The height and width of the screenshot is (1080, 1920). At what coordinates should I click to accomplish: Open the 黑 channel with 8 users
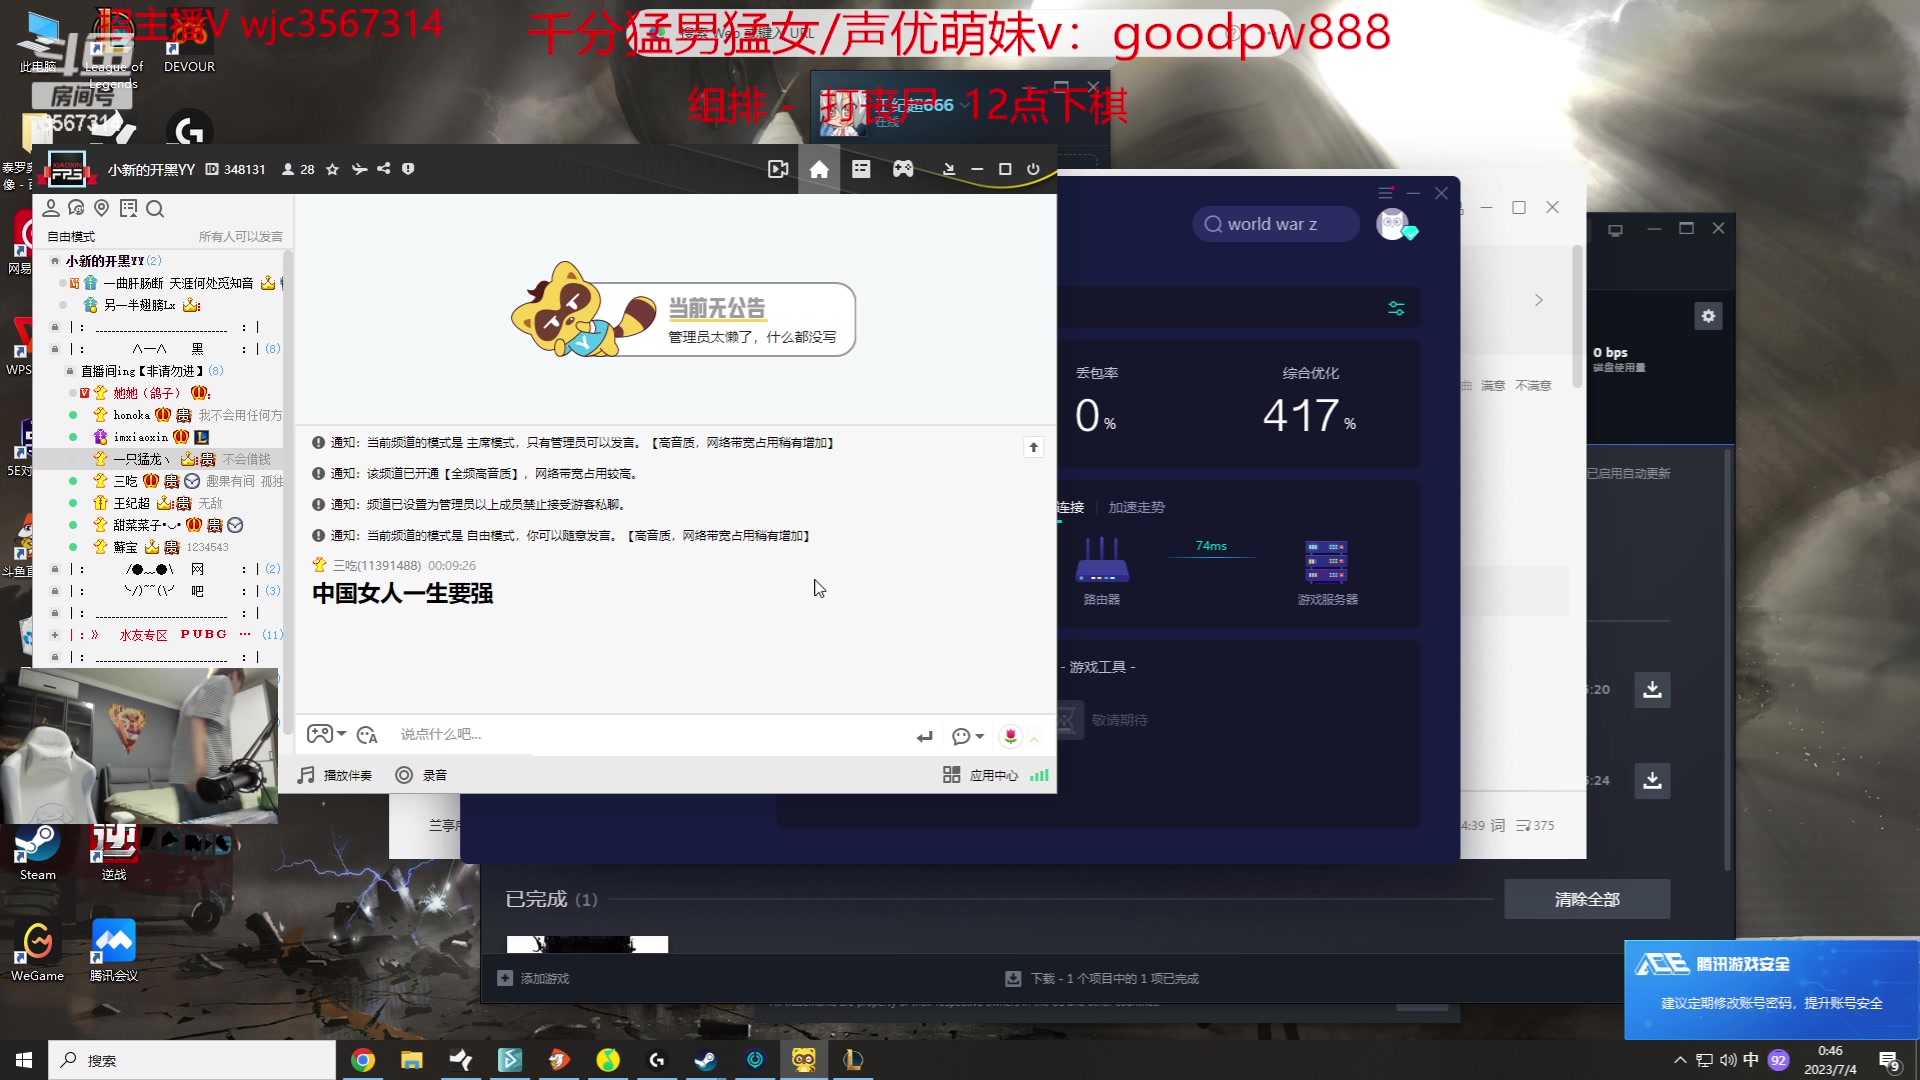(165, 349)
